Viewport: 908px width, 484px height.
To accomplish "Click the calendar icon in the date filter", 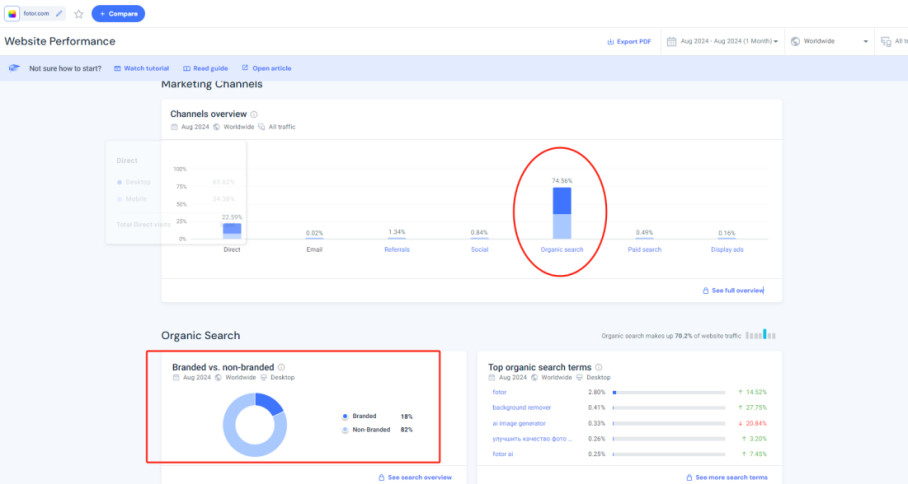I will click(x=673, y=41).
